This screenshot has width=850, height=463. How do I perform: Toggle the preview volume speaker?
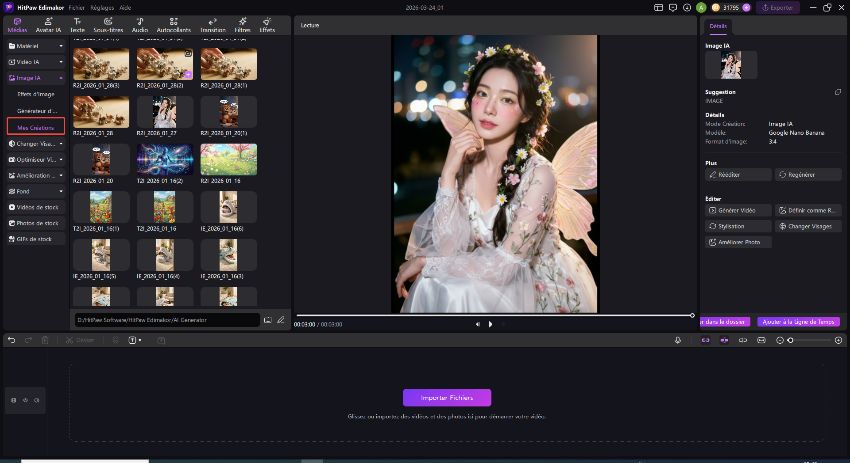pyautogui.click(x=477, y=324)
